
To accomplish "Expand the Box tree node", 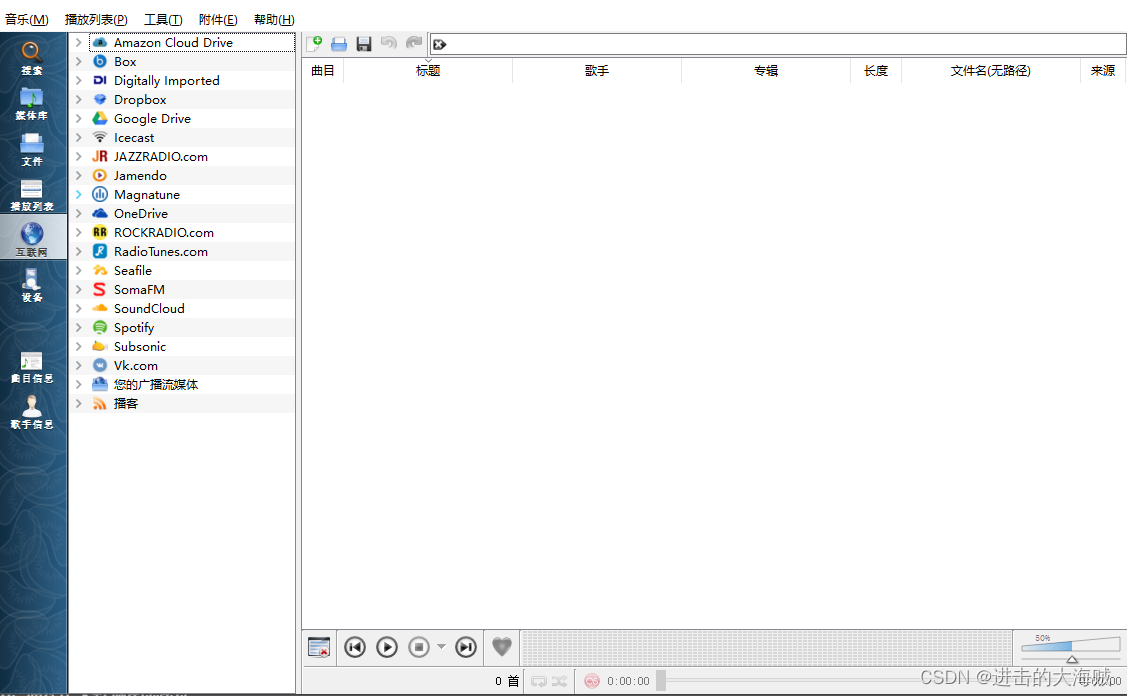I will 79,62.
